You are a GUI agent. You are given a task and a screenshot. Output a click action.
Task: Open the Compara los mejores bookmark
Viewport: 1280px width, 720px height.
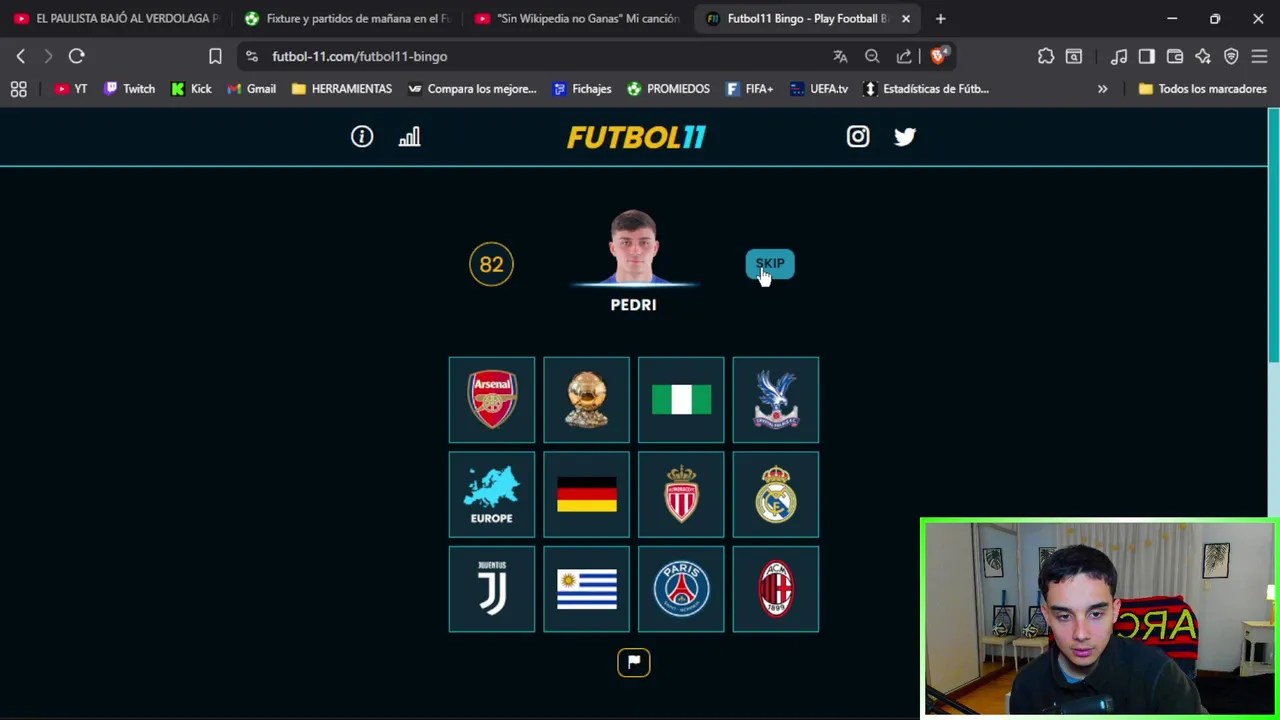[472, 89]
